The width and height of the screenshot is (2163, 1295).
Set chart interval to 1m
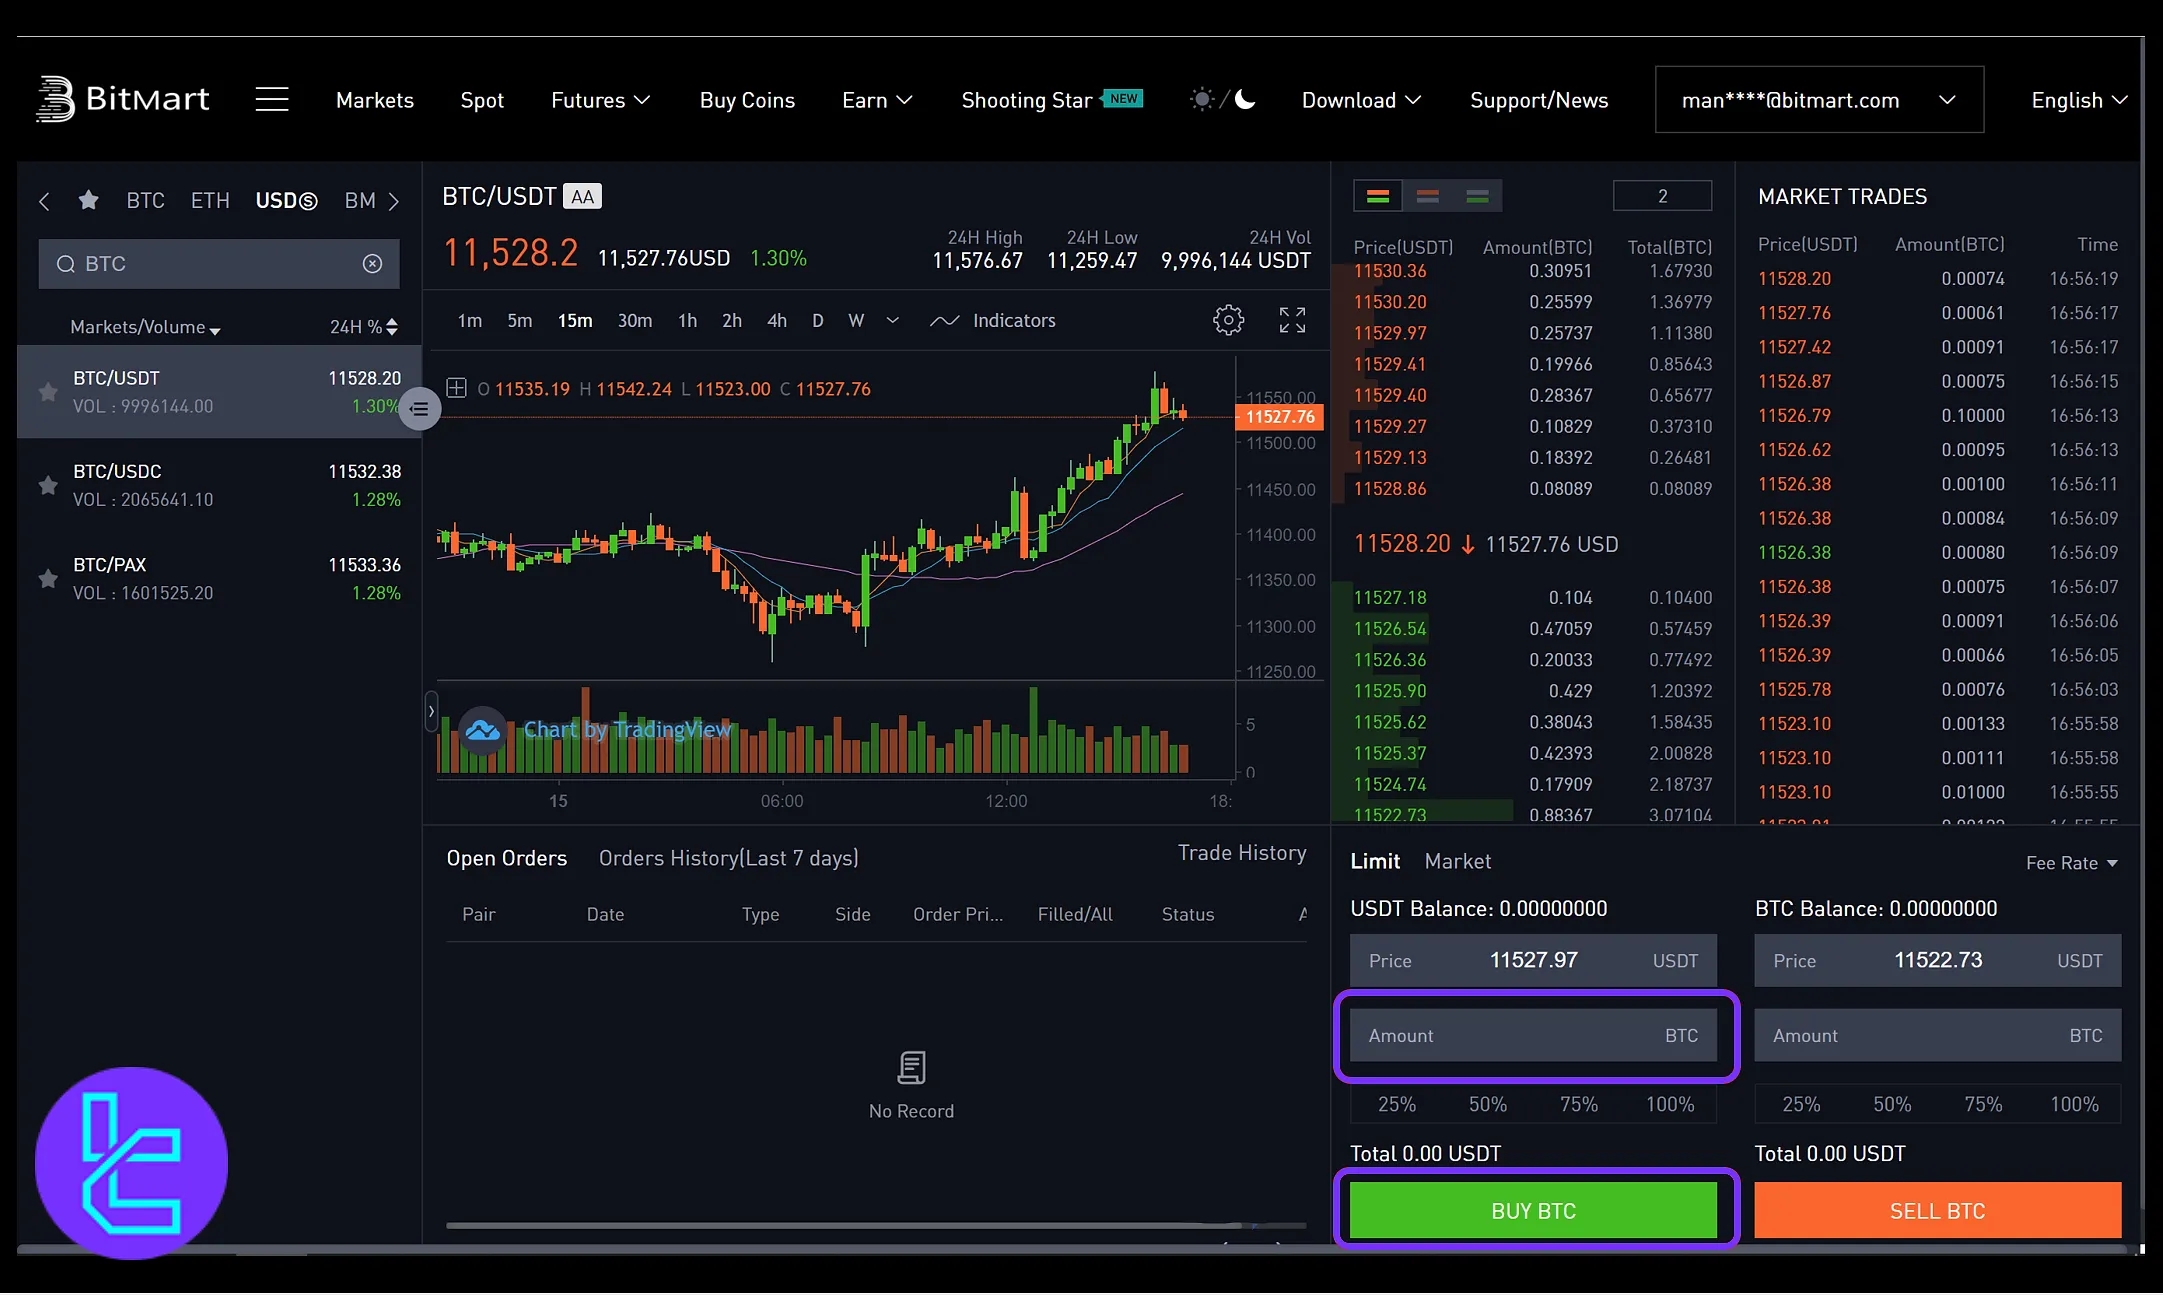(469, 321)
